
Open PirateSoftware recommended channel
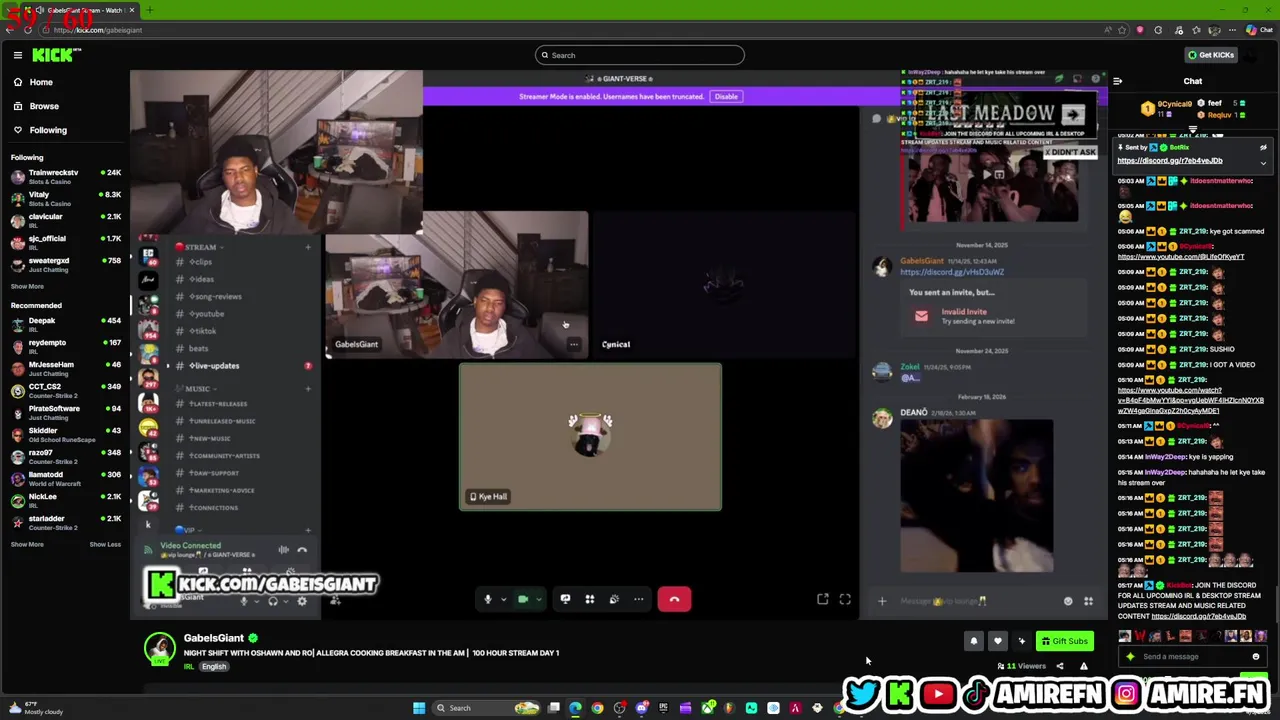[x=65, y=413]
